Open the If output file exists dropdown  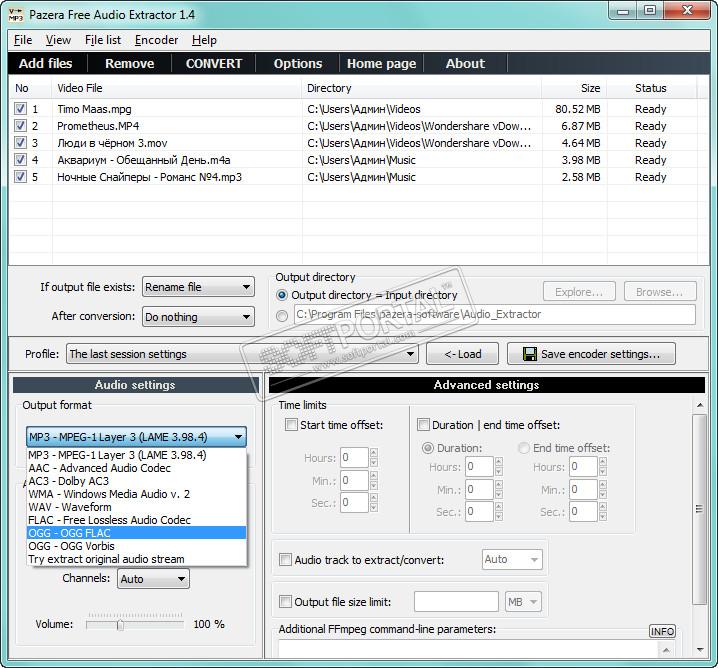198,287
